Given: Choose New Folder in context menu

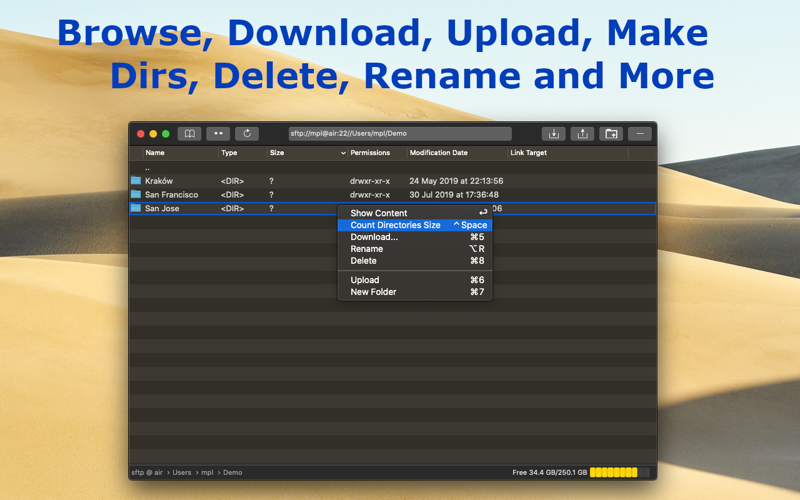Looking at the screenshot, I should tap(415, 292).
